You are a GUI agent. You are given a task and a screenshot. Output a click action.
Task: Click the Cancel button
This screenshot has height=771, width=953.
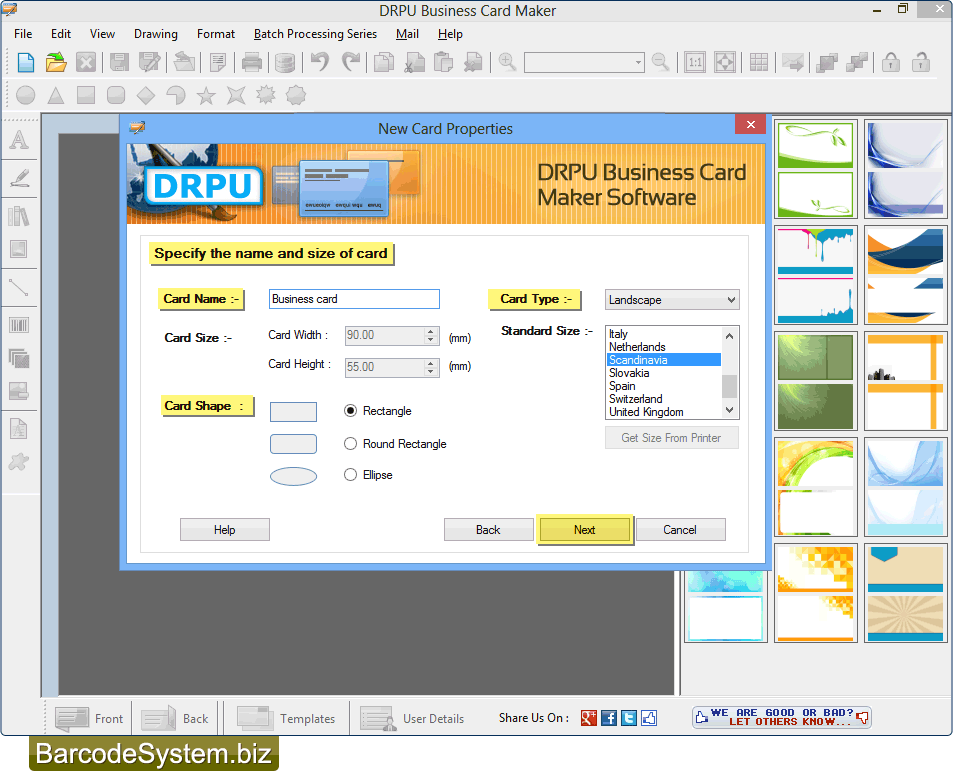coord(680,530)
